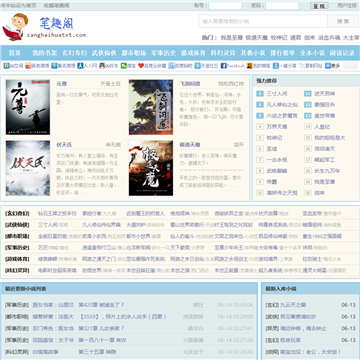Viewport: 360px width, 360px height.
Task: Click the 元尊 title link
Action: (x=61, y=83)
